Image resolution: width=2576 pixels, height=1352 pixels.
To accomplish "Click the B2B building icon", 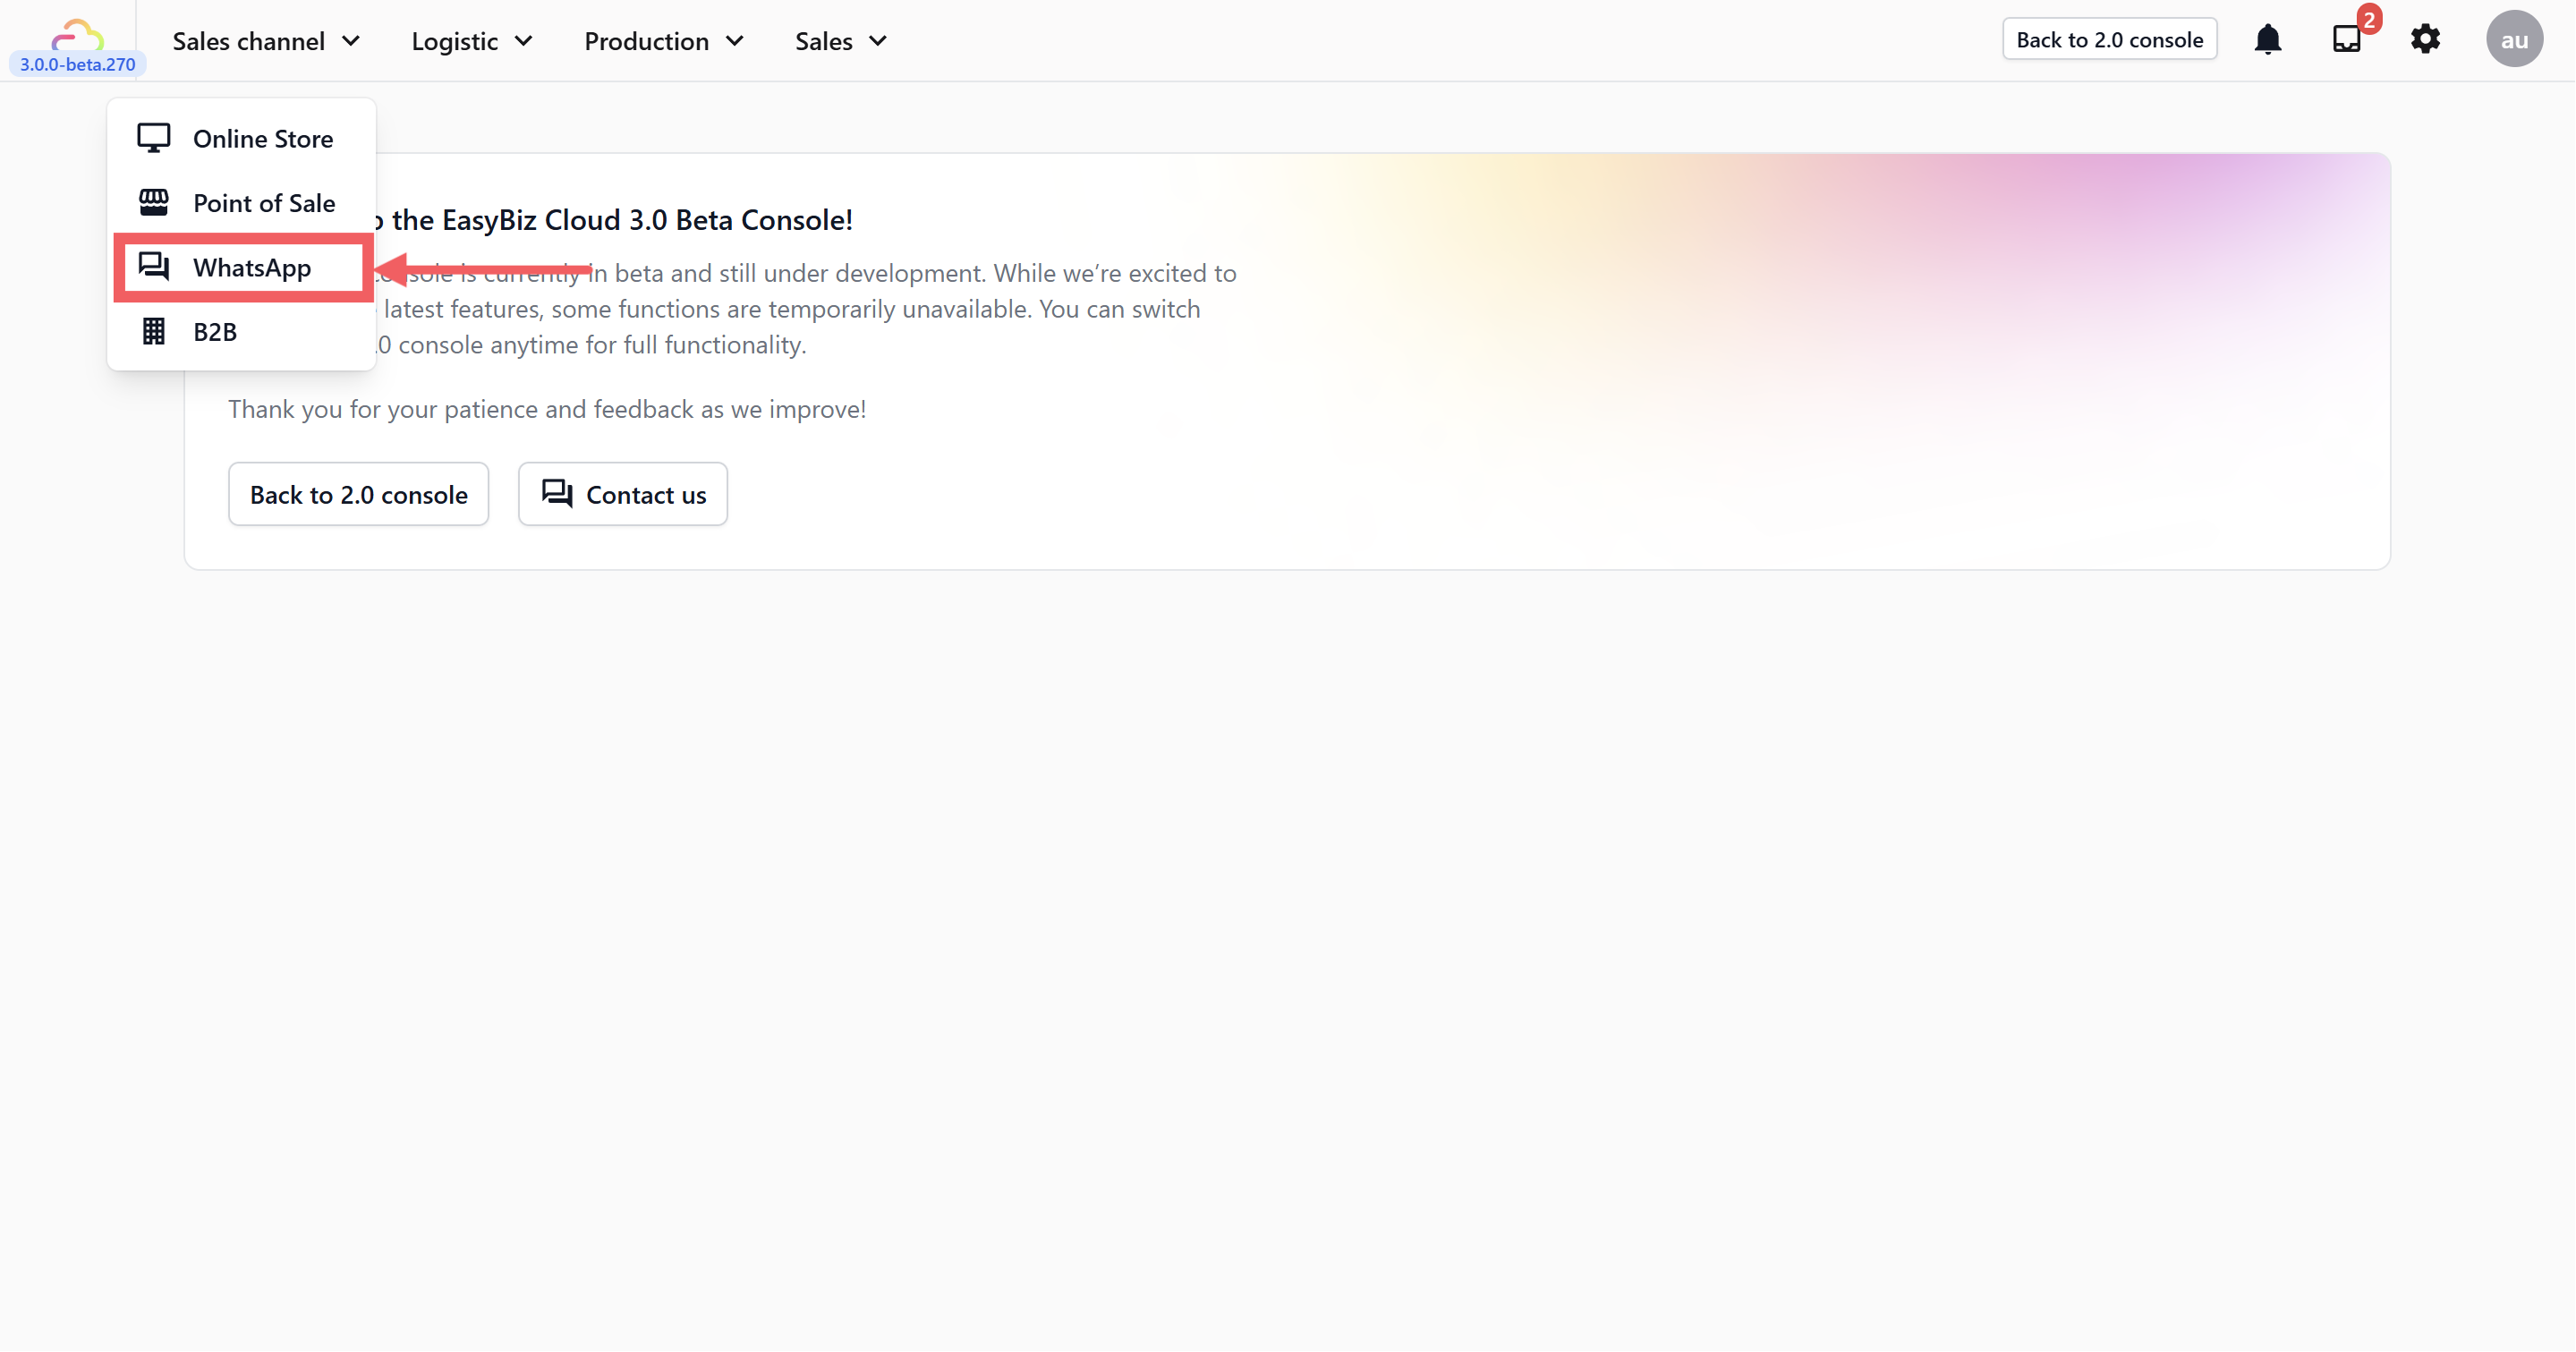I will [x=153, y=331].
